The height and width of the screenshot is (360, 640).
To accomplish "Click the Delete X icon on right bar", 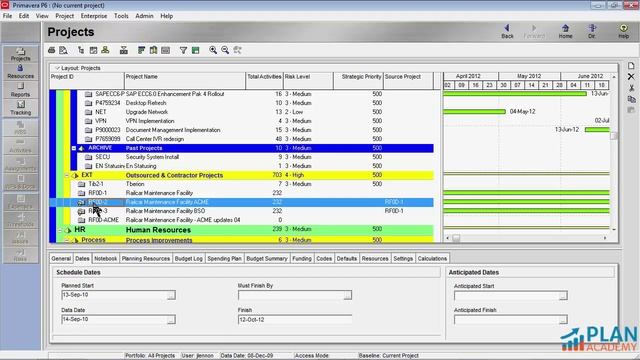I will click(x=631, y=77).
